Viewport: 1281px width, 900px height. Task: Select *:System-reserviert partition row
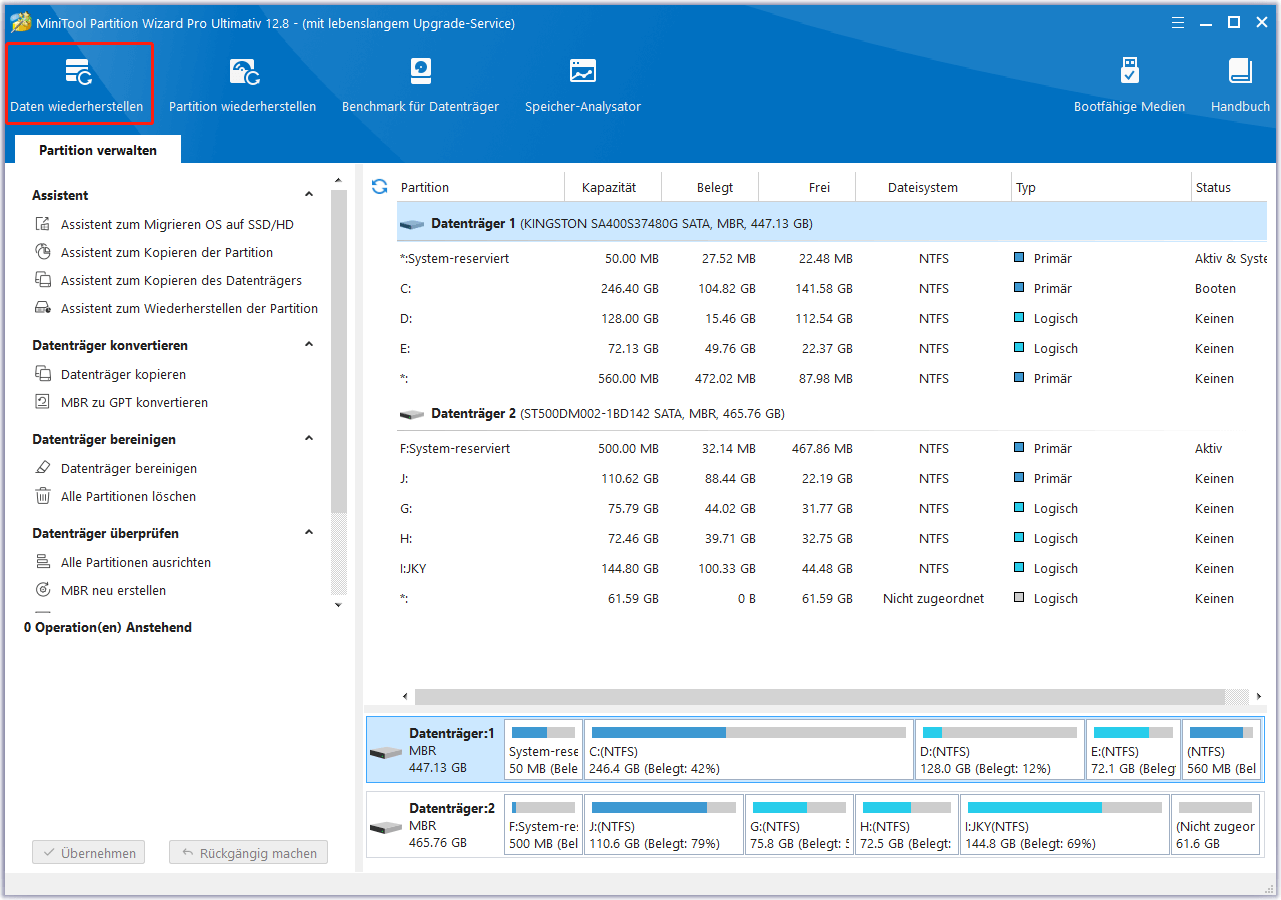[831, 259]
